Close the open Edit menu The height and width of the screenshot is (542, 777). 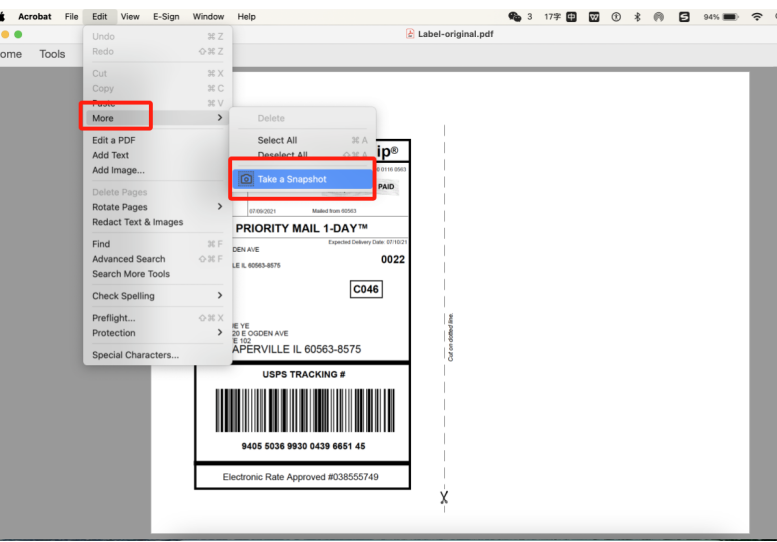[x=100, y=16]
